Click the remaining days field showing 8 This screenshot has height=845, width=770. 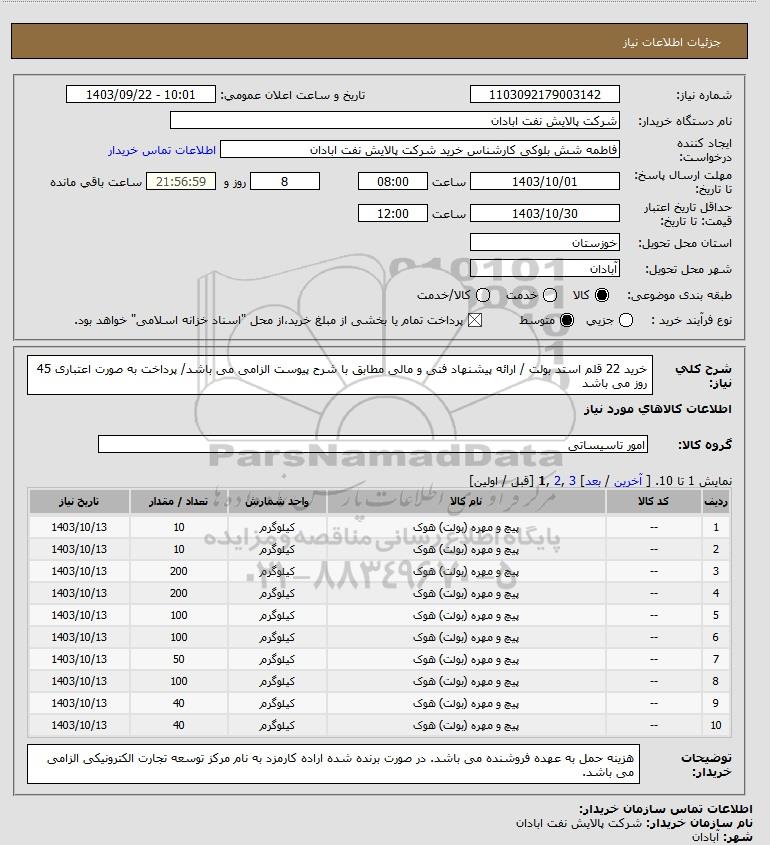(285, 182)
